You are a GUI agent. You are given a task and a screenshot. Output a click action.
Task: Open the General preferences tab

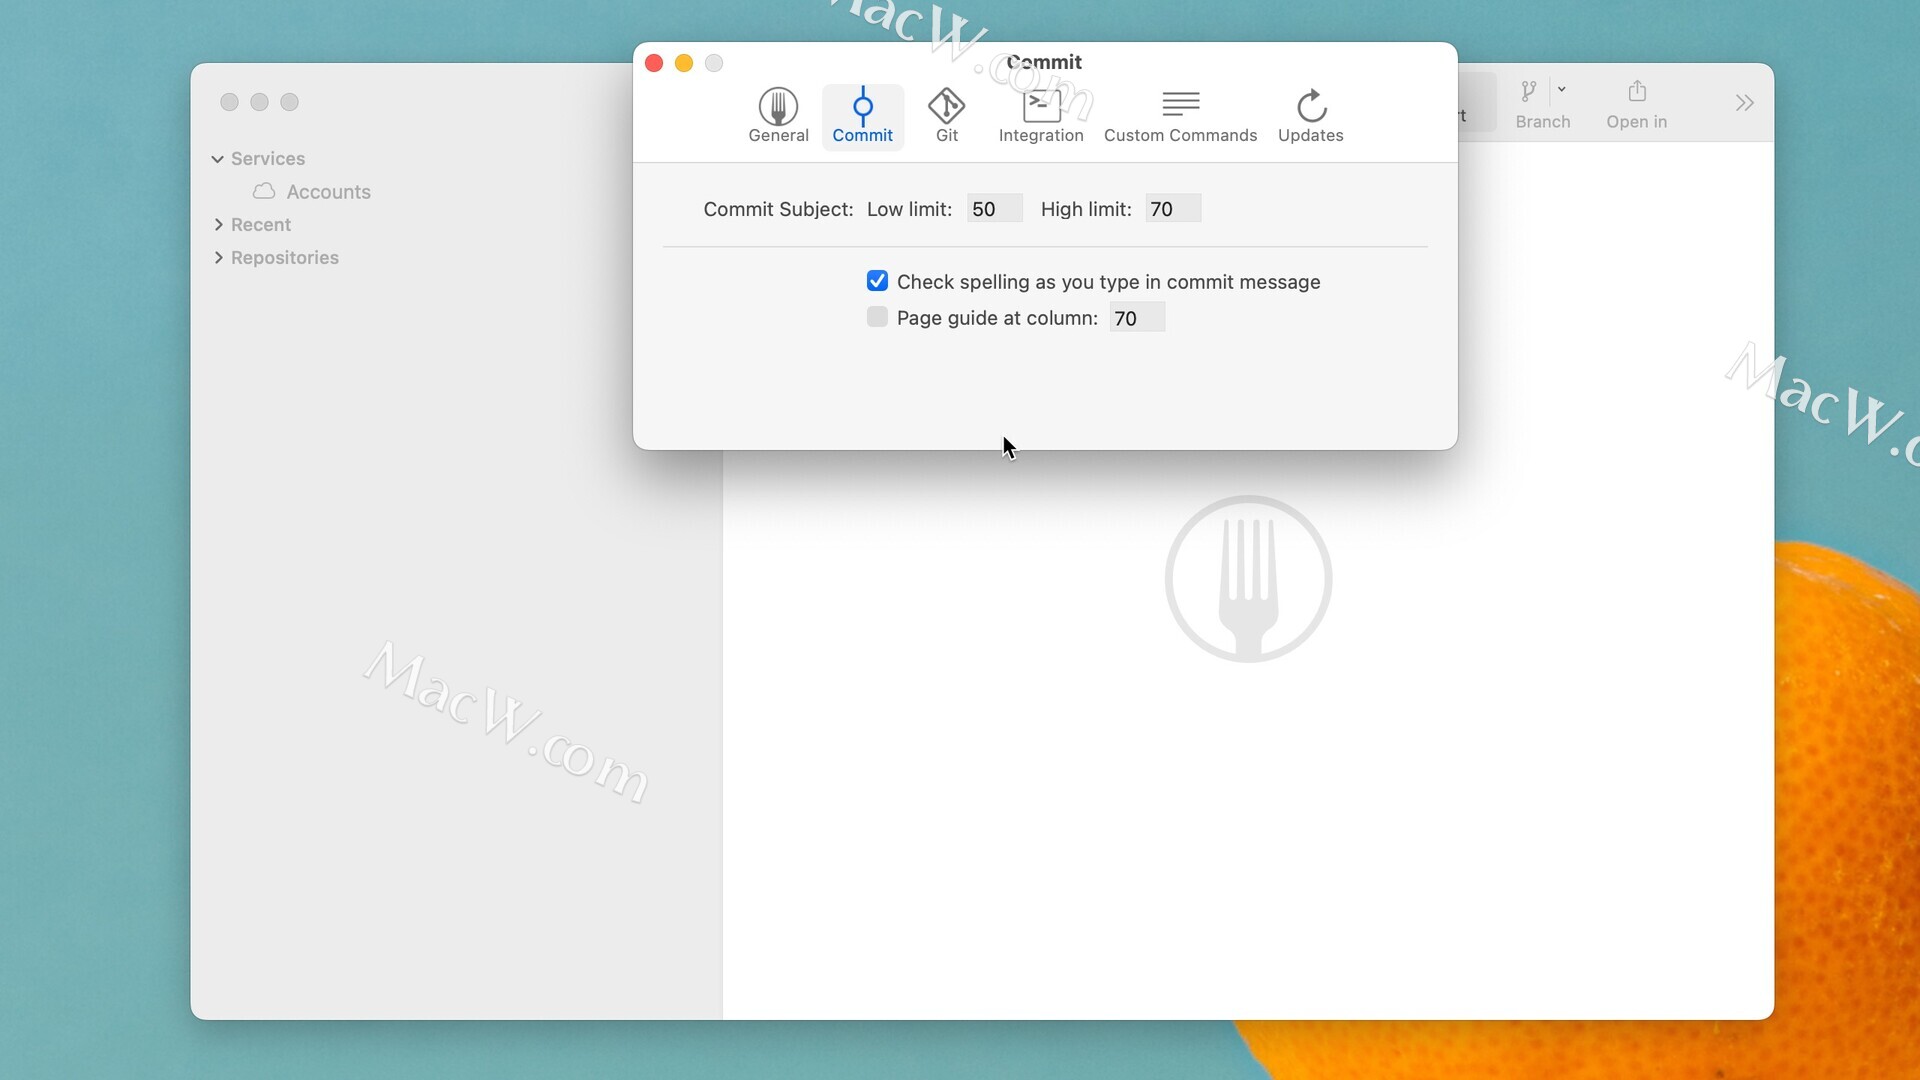[x=778, y=116]
